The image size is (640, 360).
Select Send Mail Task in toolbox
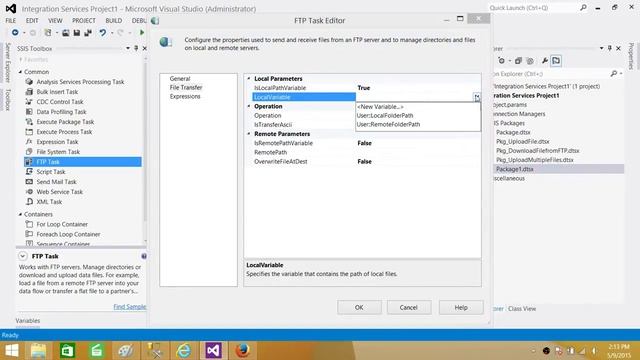tap(56, 182)
